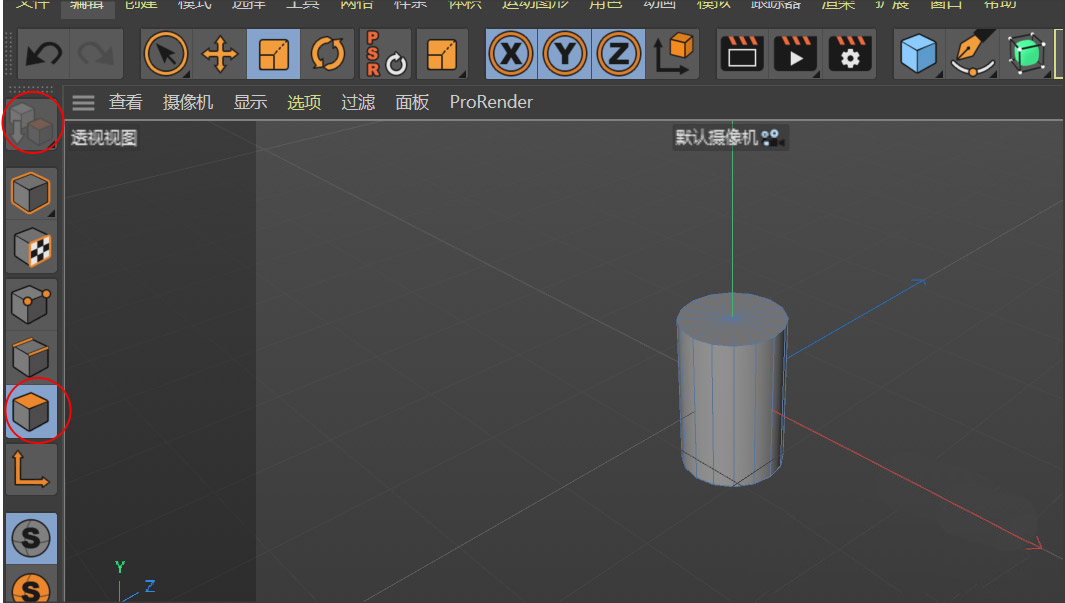
Task: Select the Move tool
Action: (x=219, y=56)
